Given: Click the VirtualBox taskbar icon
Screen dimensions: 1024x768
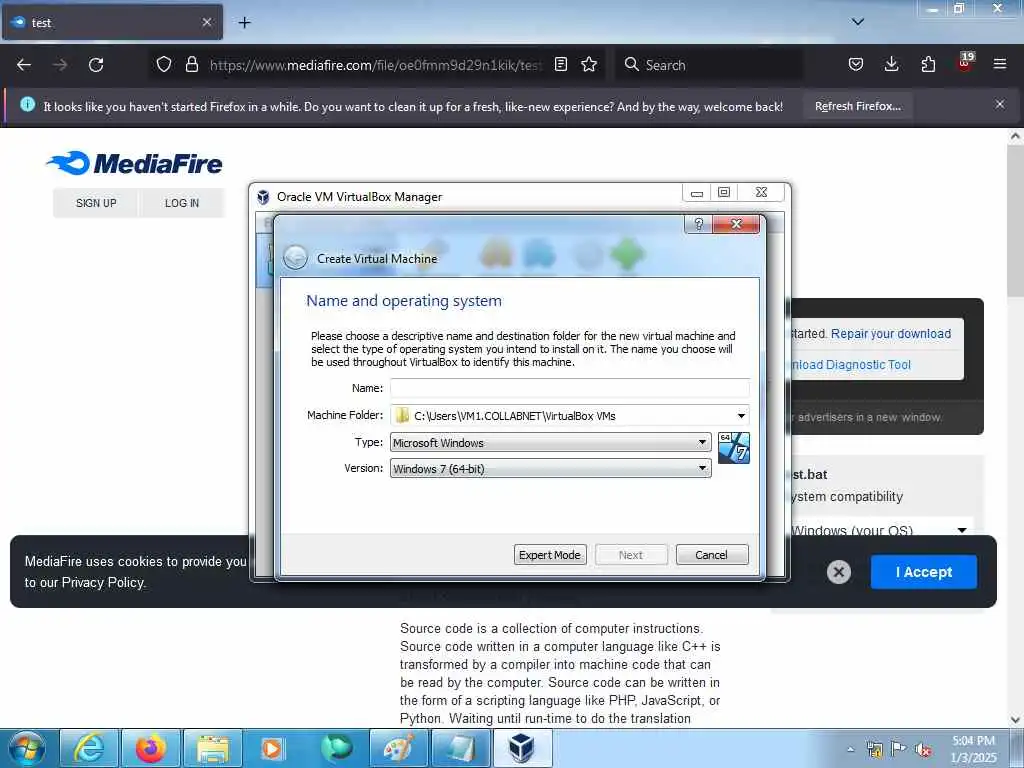Looking at the screenshot, I should [x=522, y=748].
